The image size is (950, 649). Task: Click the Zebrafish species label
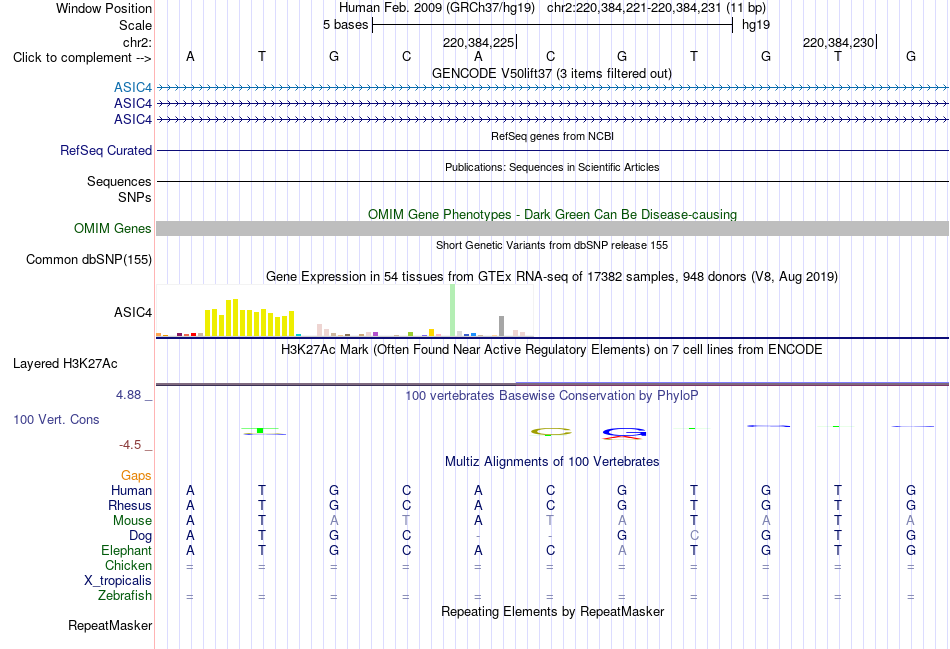click(x=125, y=596)
